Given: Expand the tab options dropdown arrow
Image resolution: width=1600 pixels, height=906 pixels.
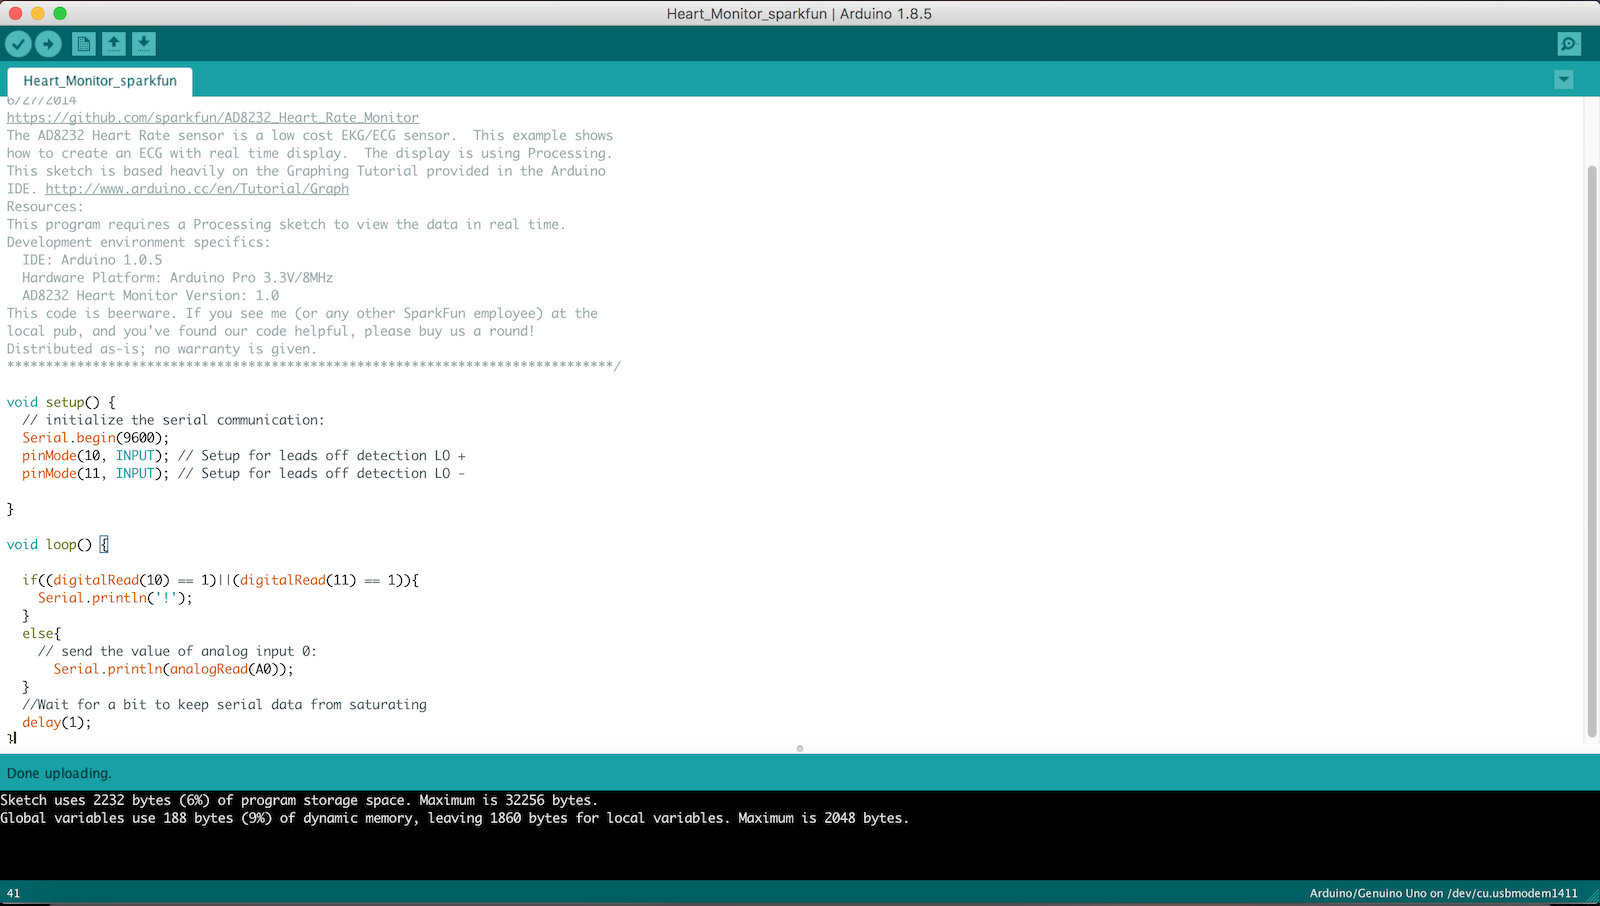Looking at the screenshot, I should point(1564,80).
